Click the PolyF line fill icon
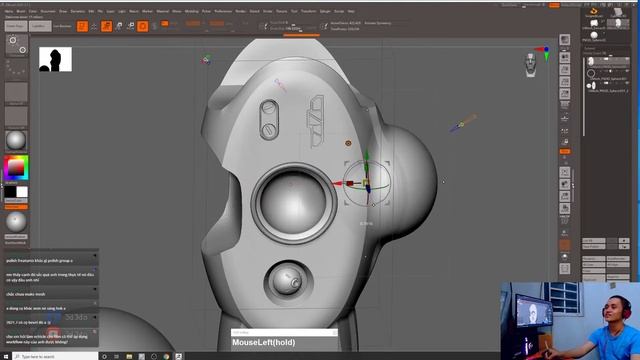 click(564, 221)
